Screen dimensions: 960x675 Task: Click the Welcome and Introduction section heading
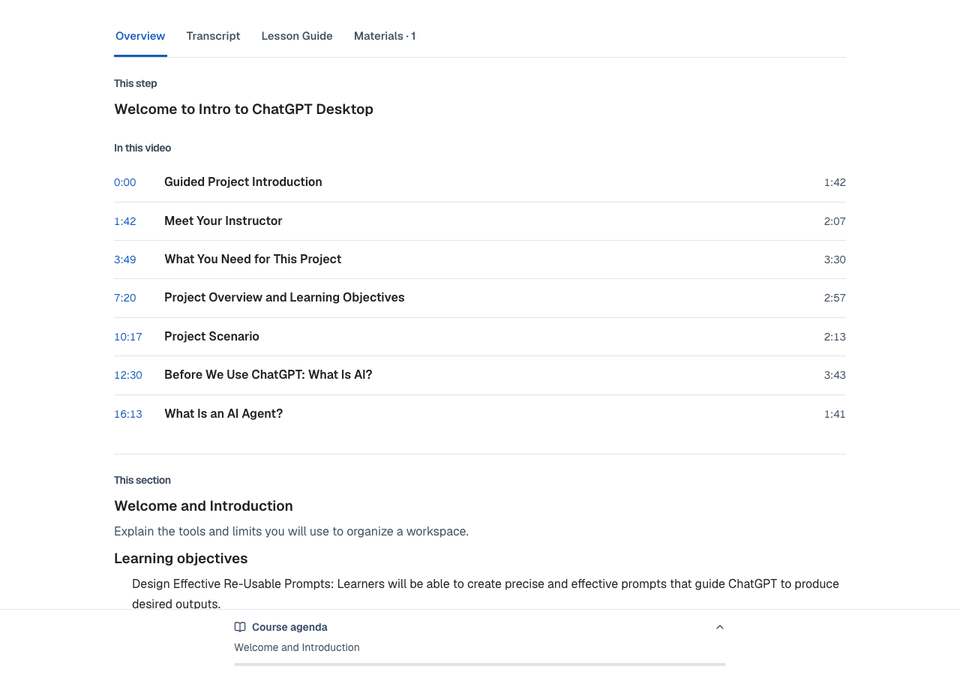(203, 506)
